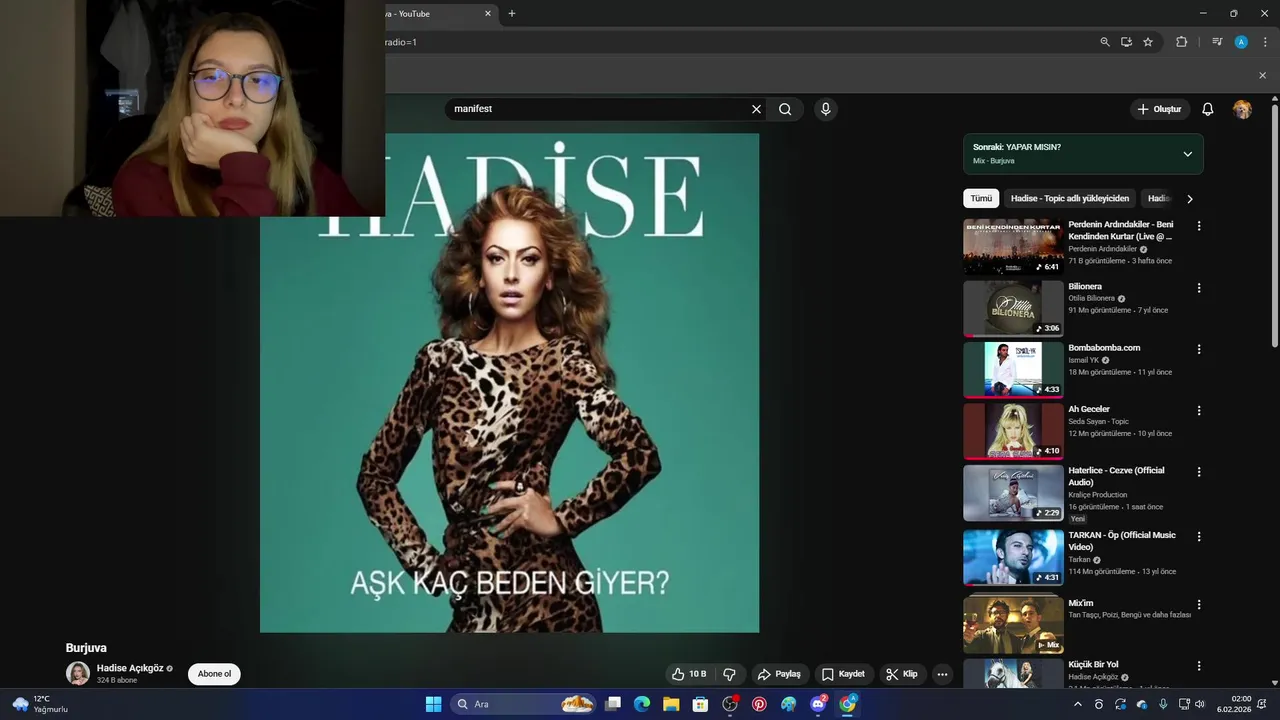Open Bilionera video thumbnail

tap(1013, 308)
